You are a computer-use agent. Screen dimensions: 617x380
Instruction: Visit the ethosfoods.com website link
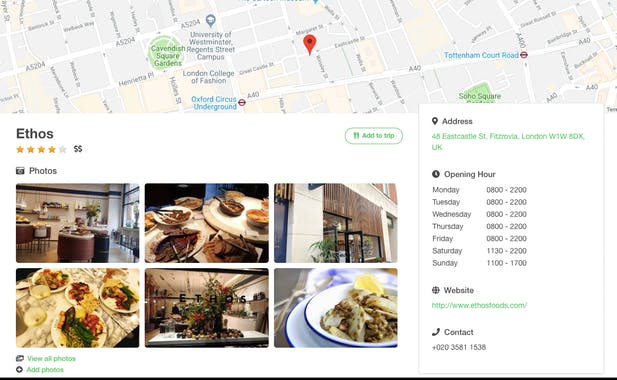tap(479, 305)
